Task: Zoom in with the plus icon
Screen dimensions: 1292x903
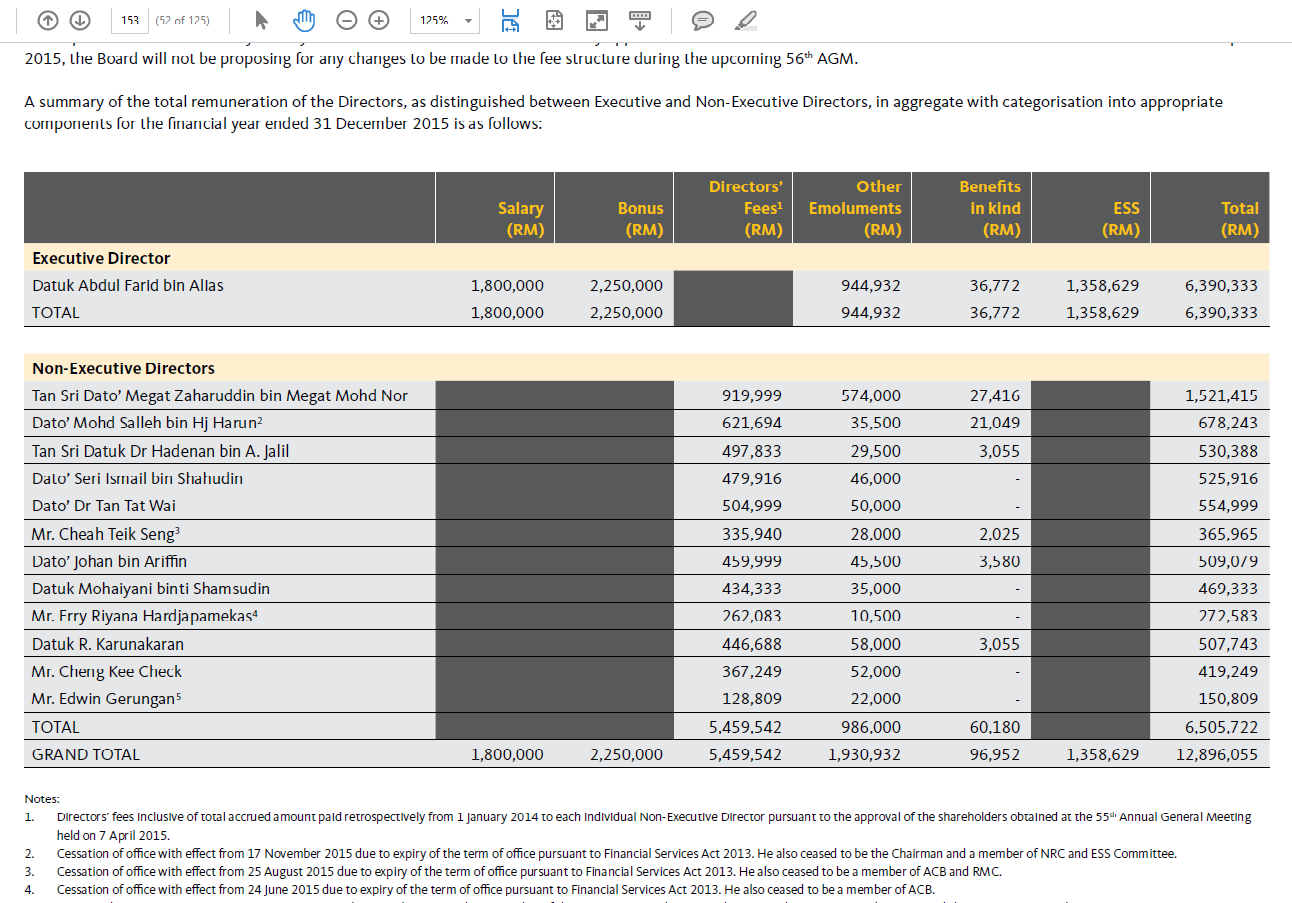Action: (x=379, y=20)
